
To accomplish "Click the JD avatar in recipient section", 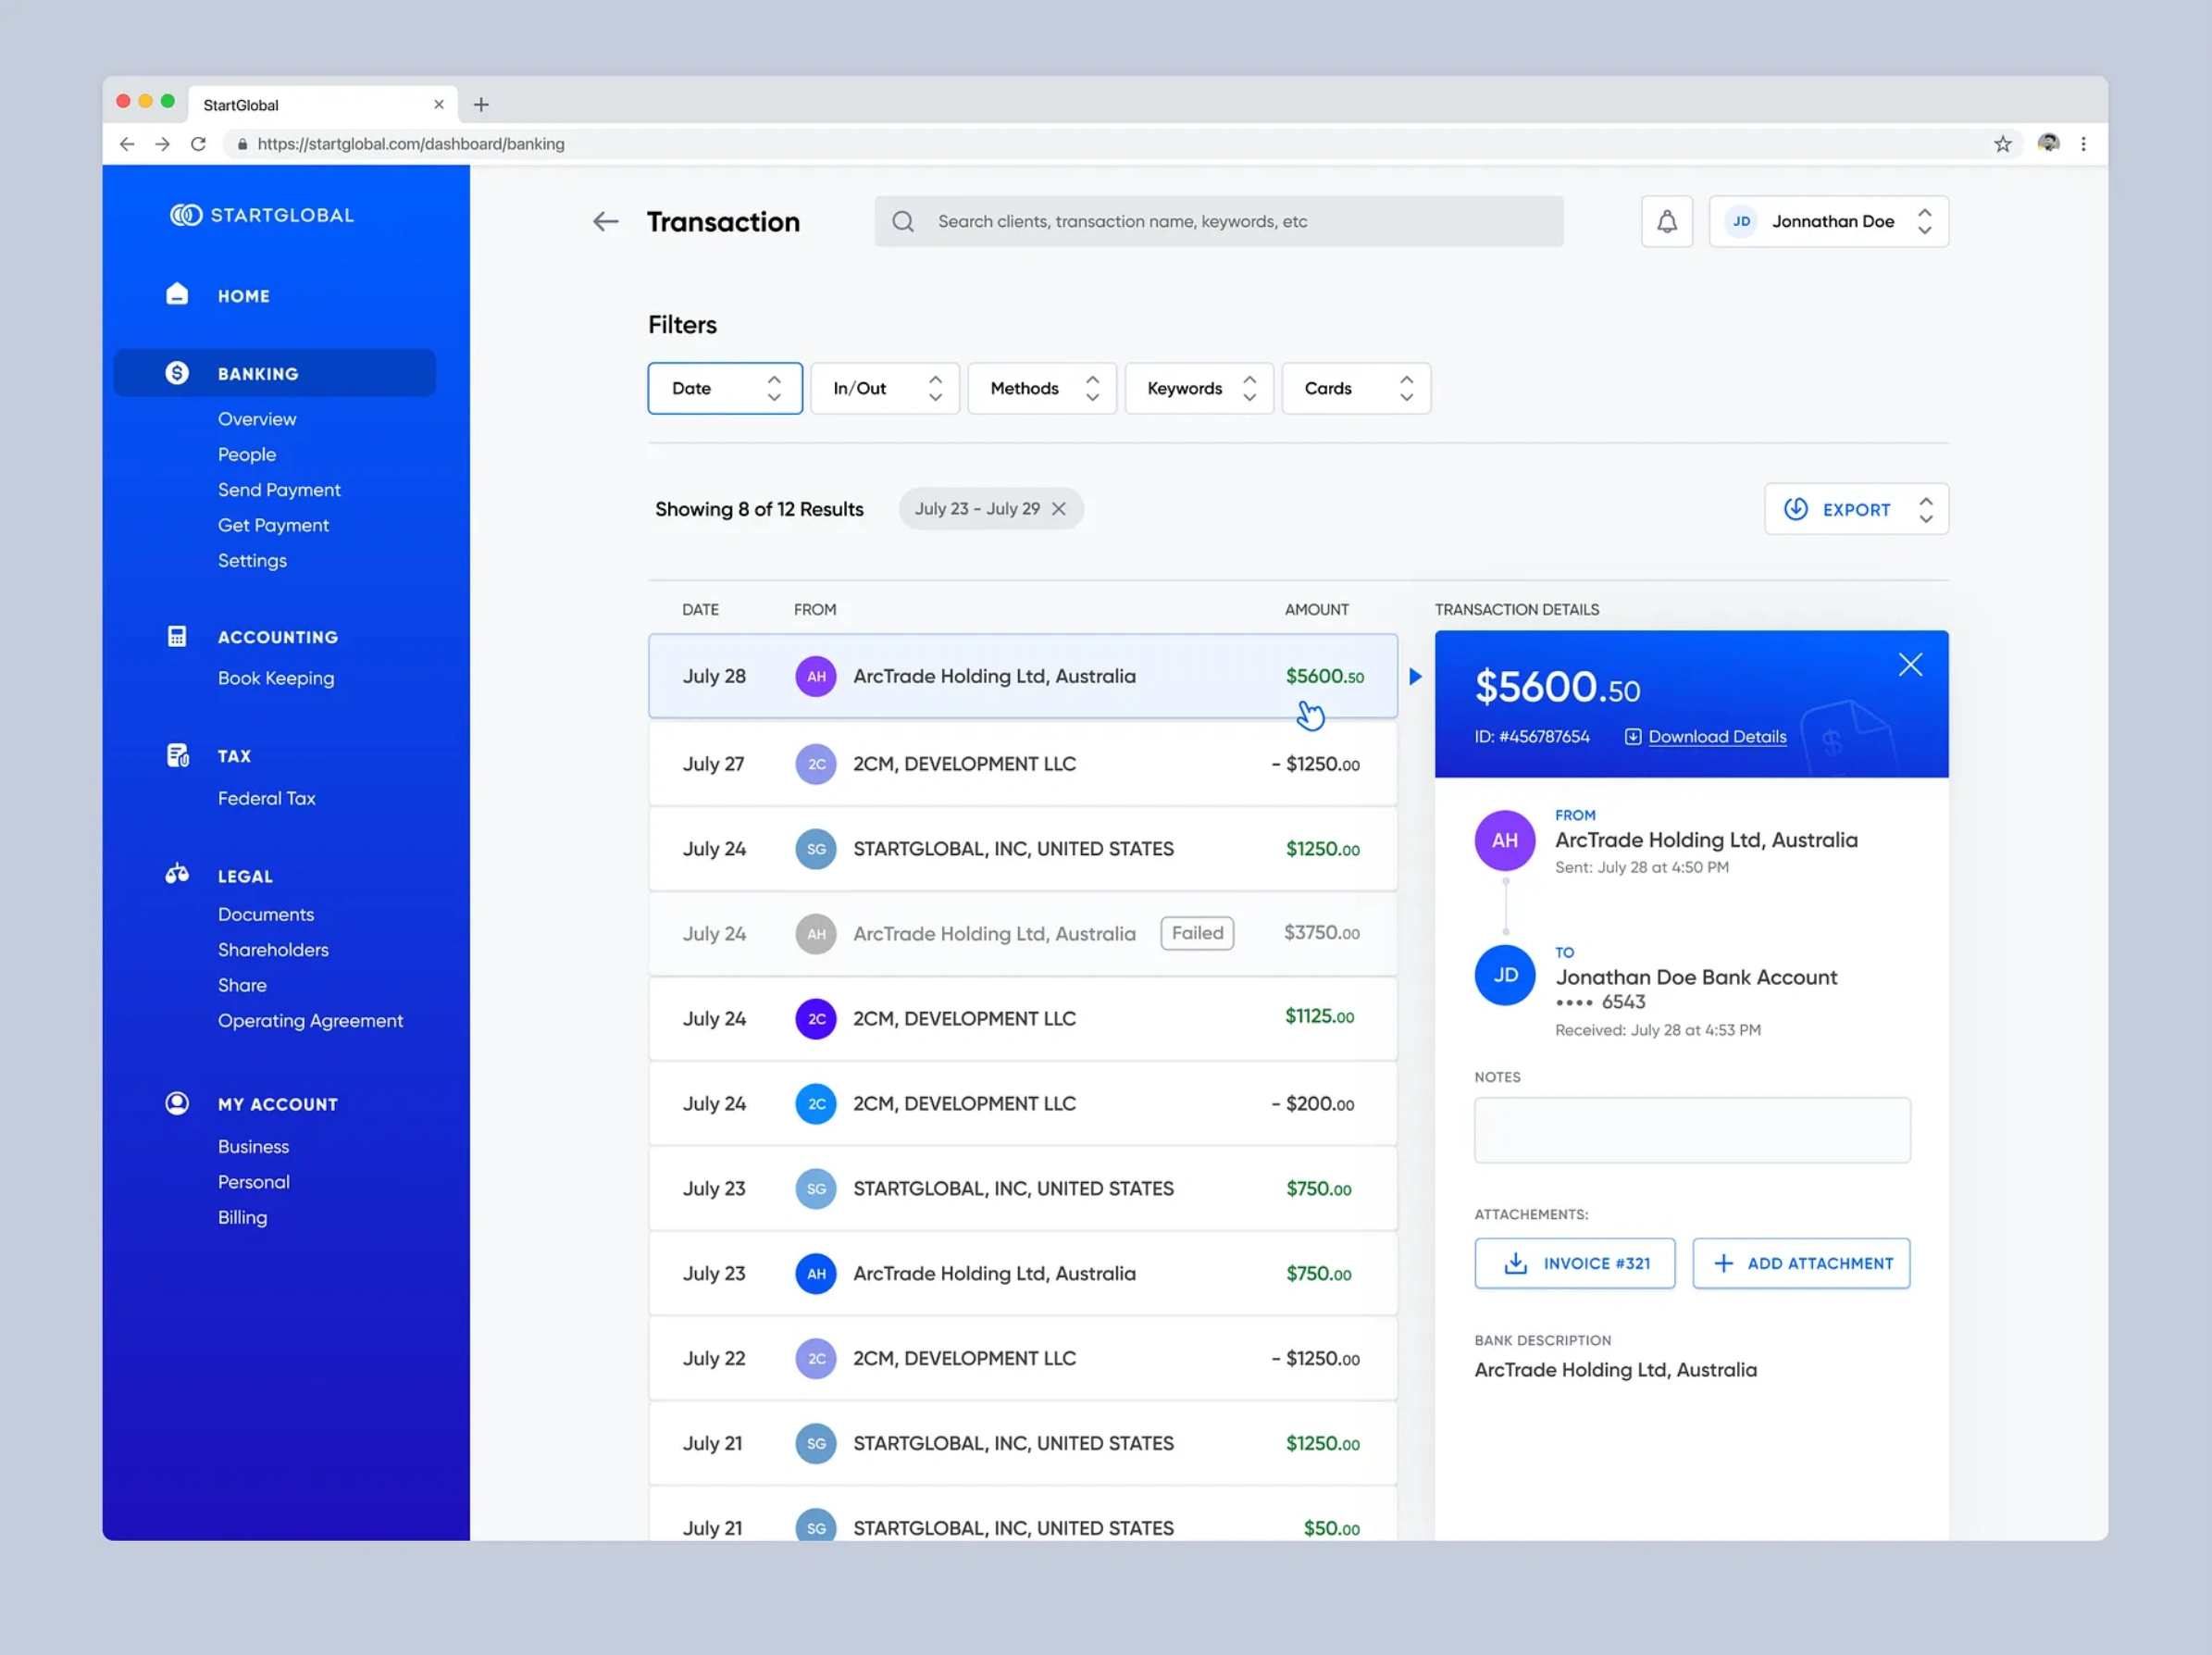I will [1505, 975].
